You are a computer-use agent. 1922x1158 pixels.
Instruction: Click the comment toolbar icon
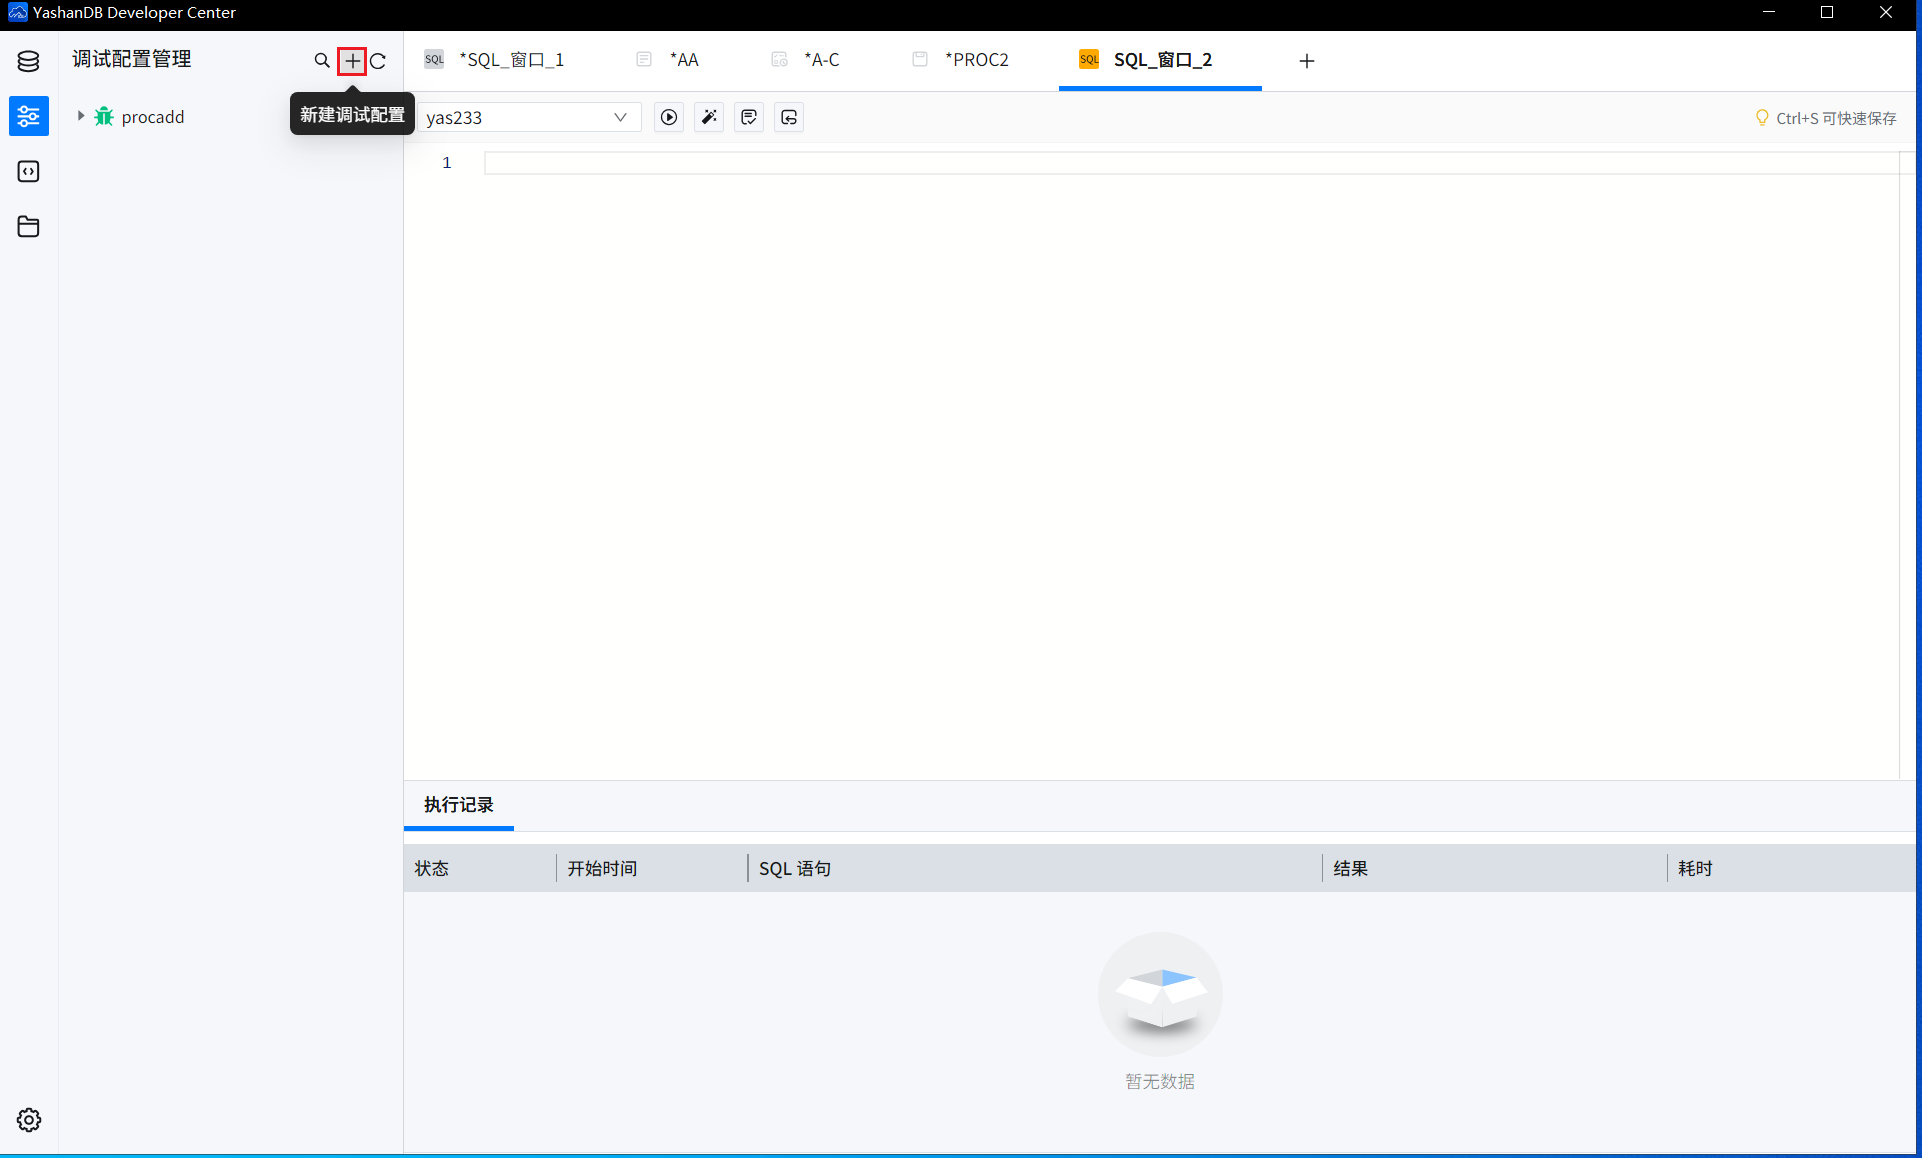tap(749, 117)
